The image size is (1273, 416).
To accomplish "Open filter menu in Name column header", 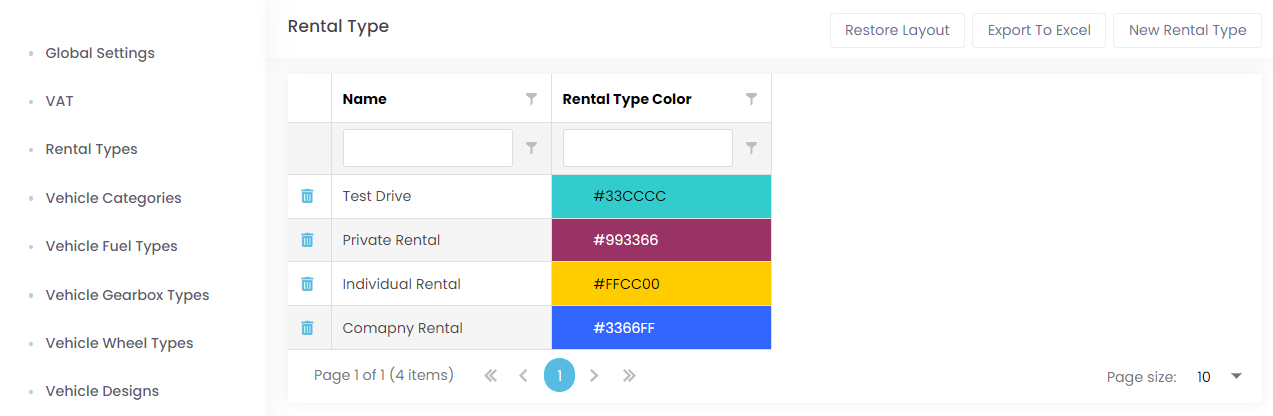I will 531,99.
